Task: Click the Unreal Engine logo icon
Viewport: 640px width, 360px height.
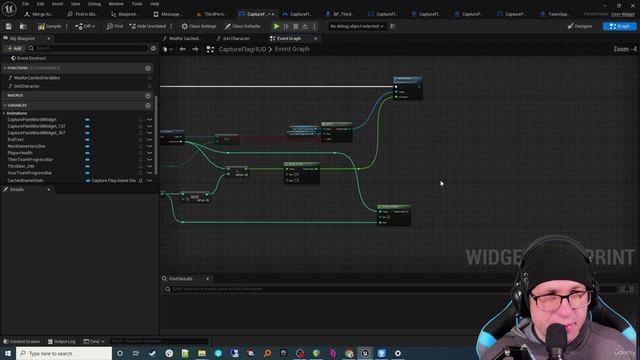Action: 9,9
